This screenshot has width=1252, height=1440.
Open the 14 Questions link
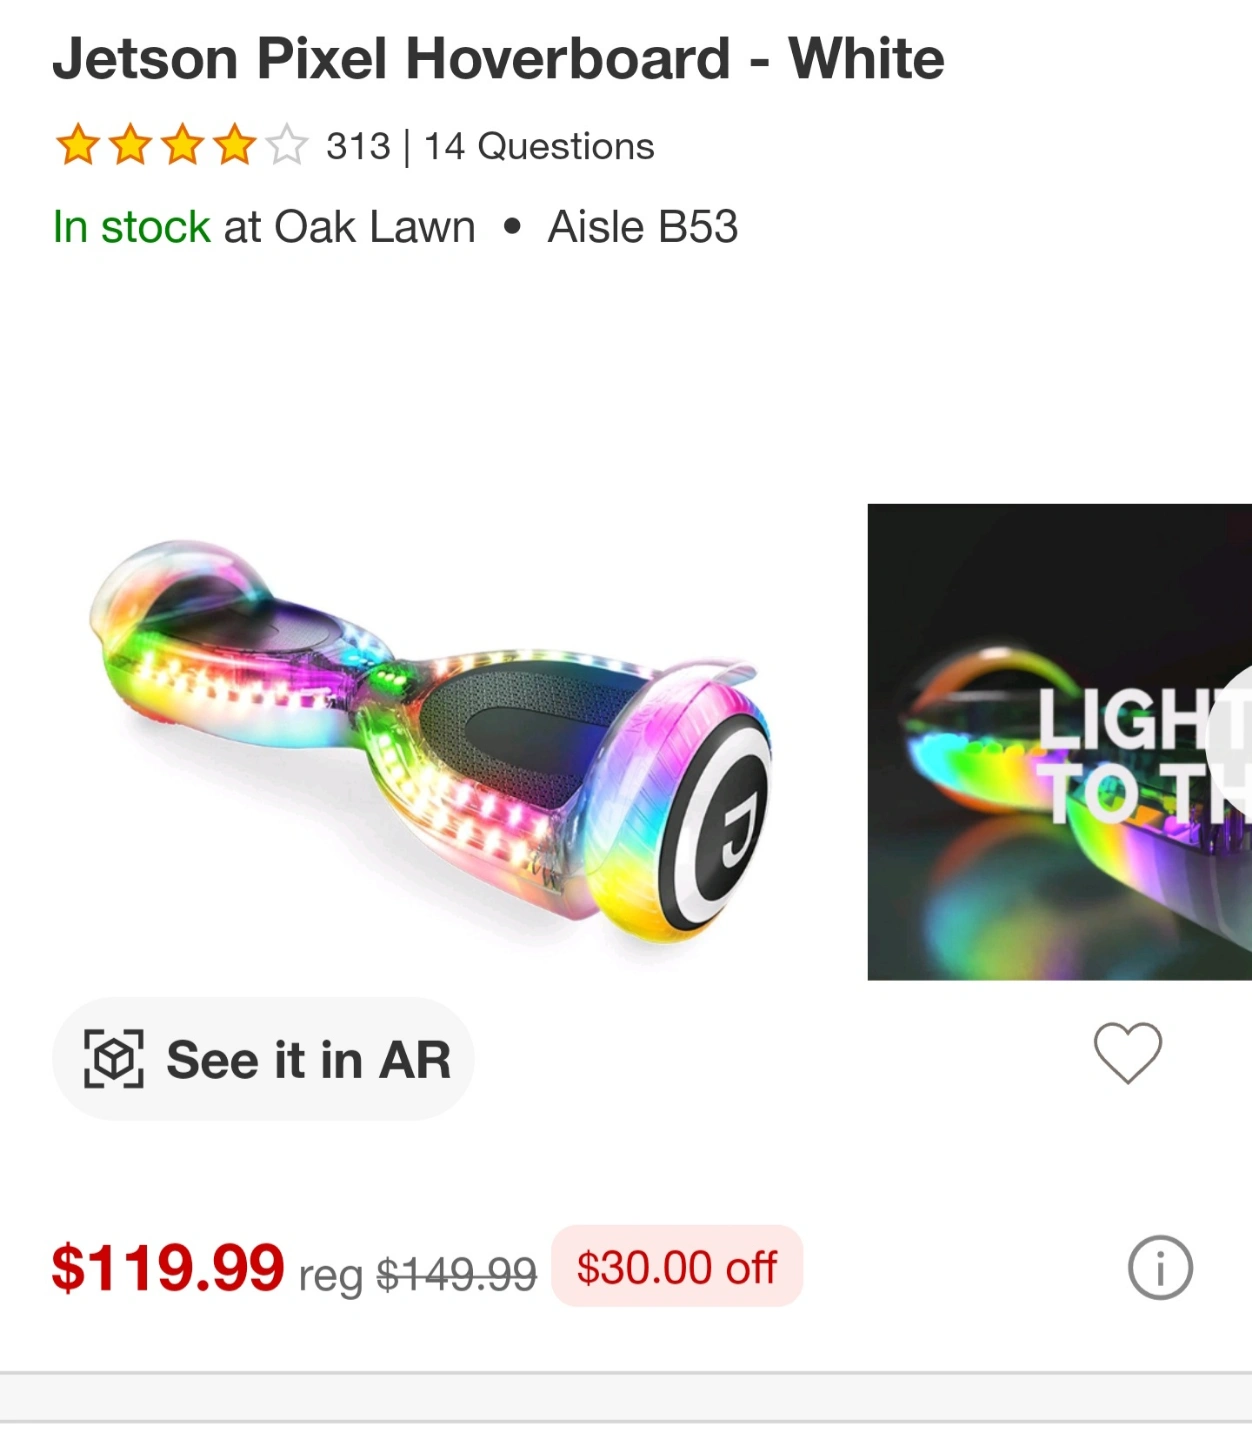[x=539, y=146]
